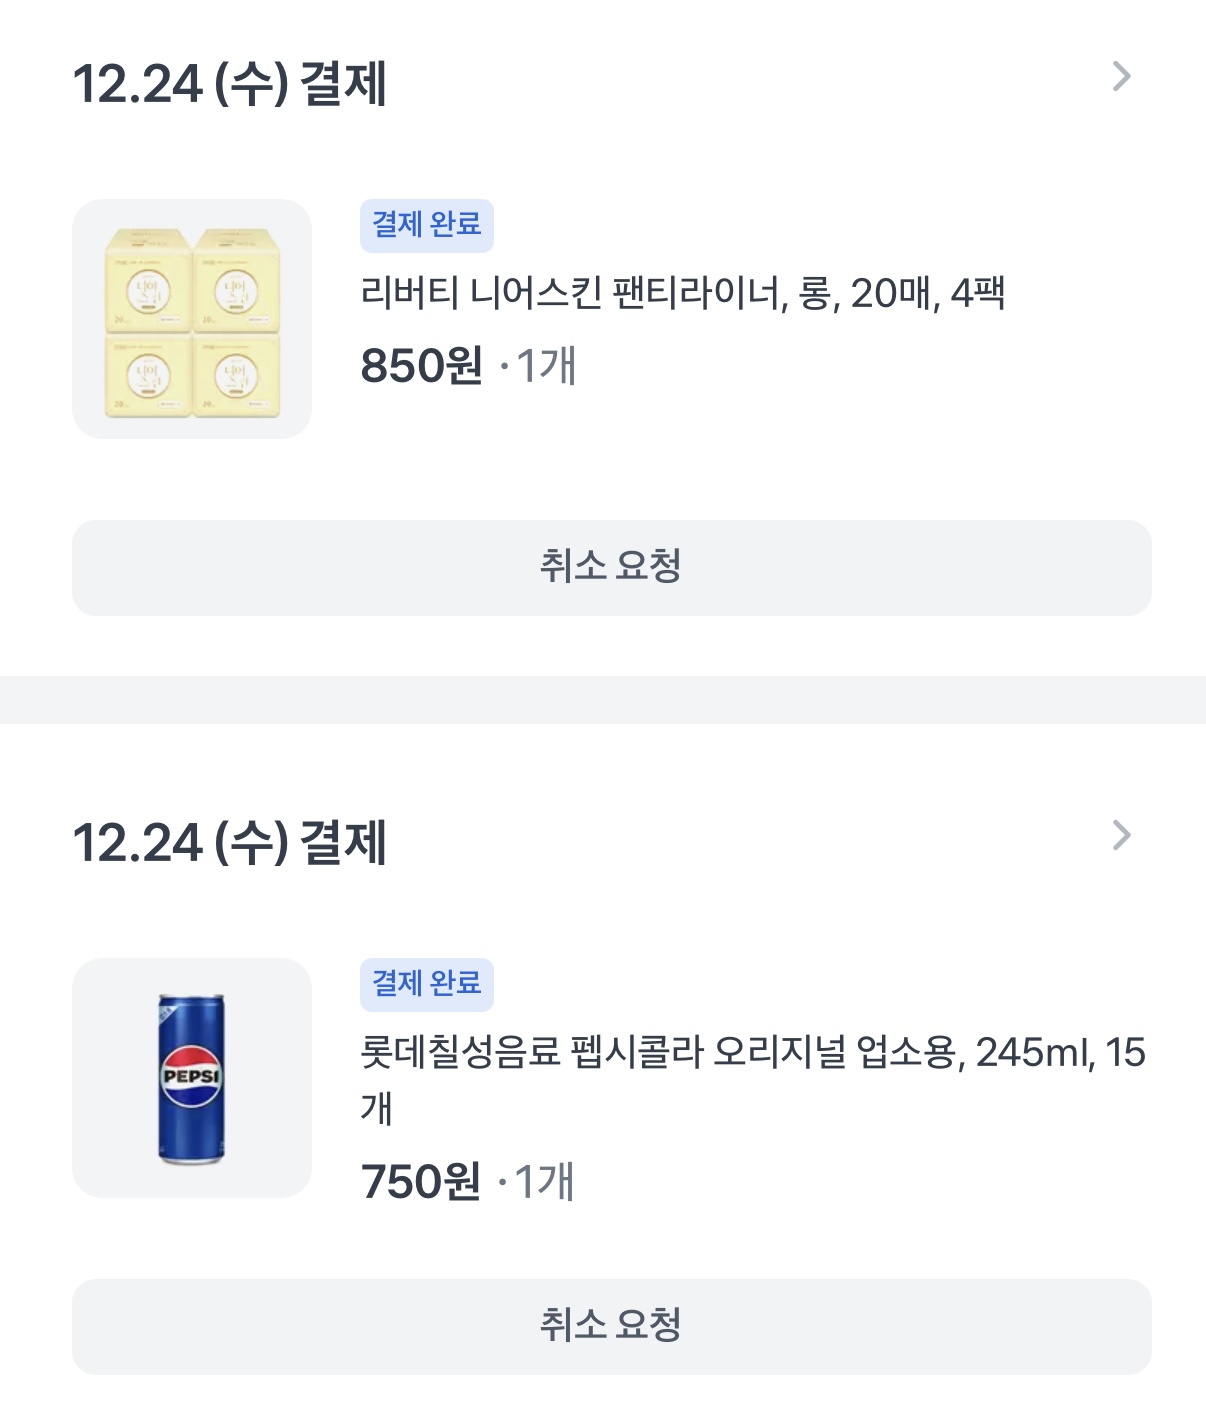Screen dimensions: 1206x1414
Task: Open 롯데칠성음료 펩시콜라 product title
Action: coord(752,1053)
